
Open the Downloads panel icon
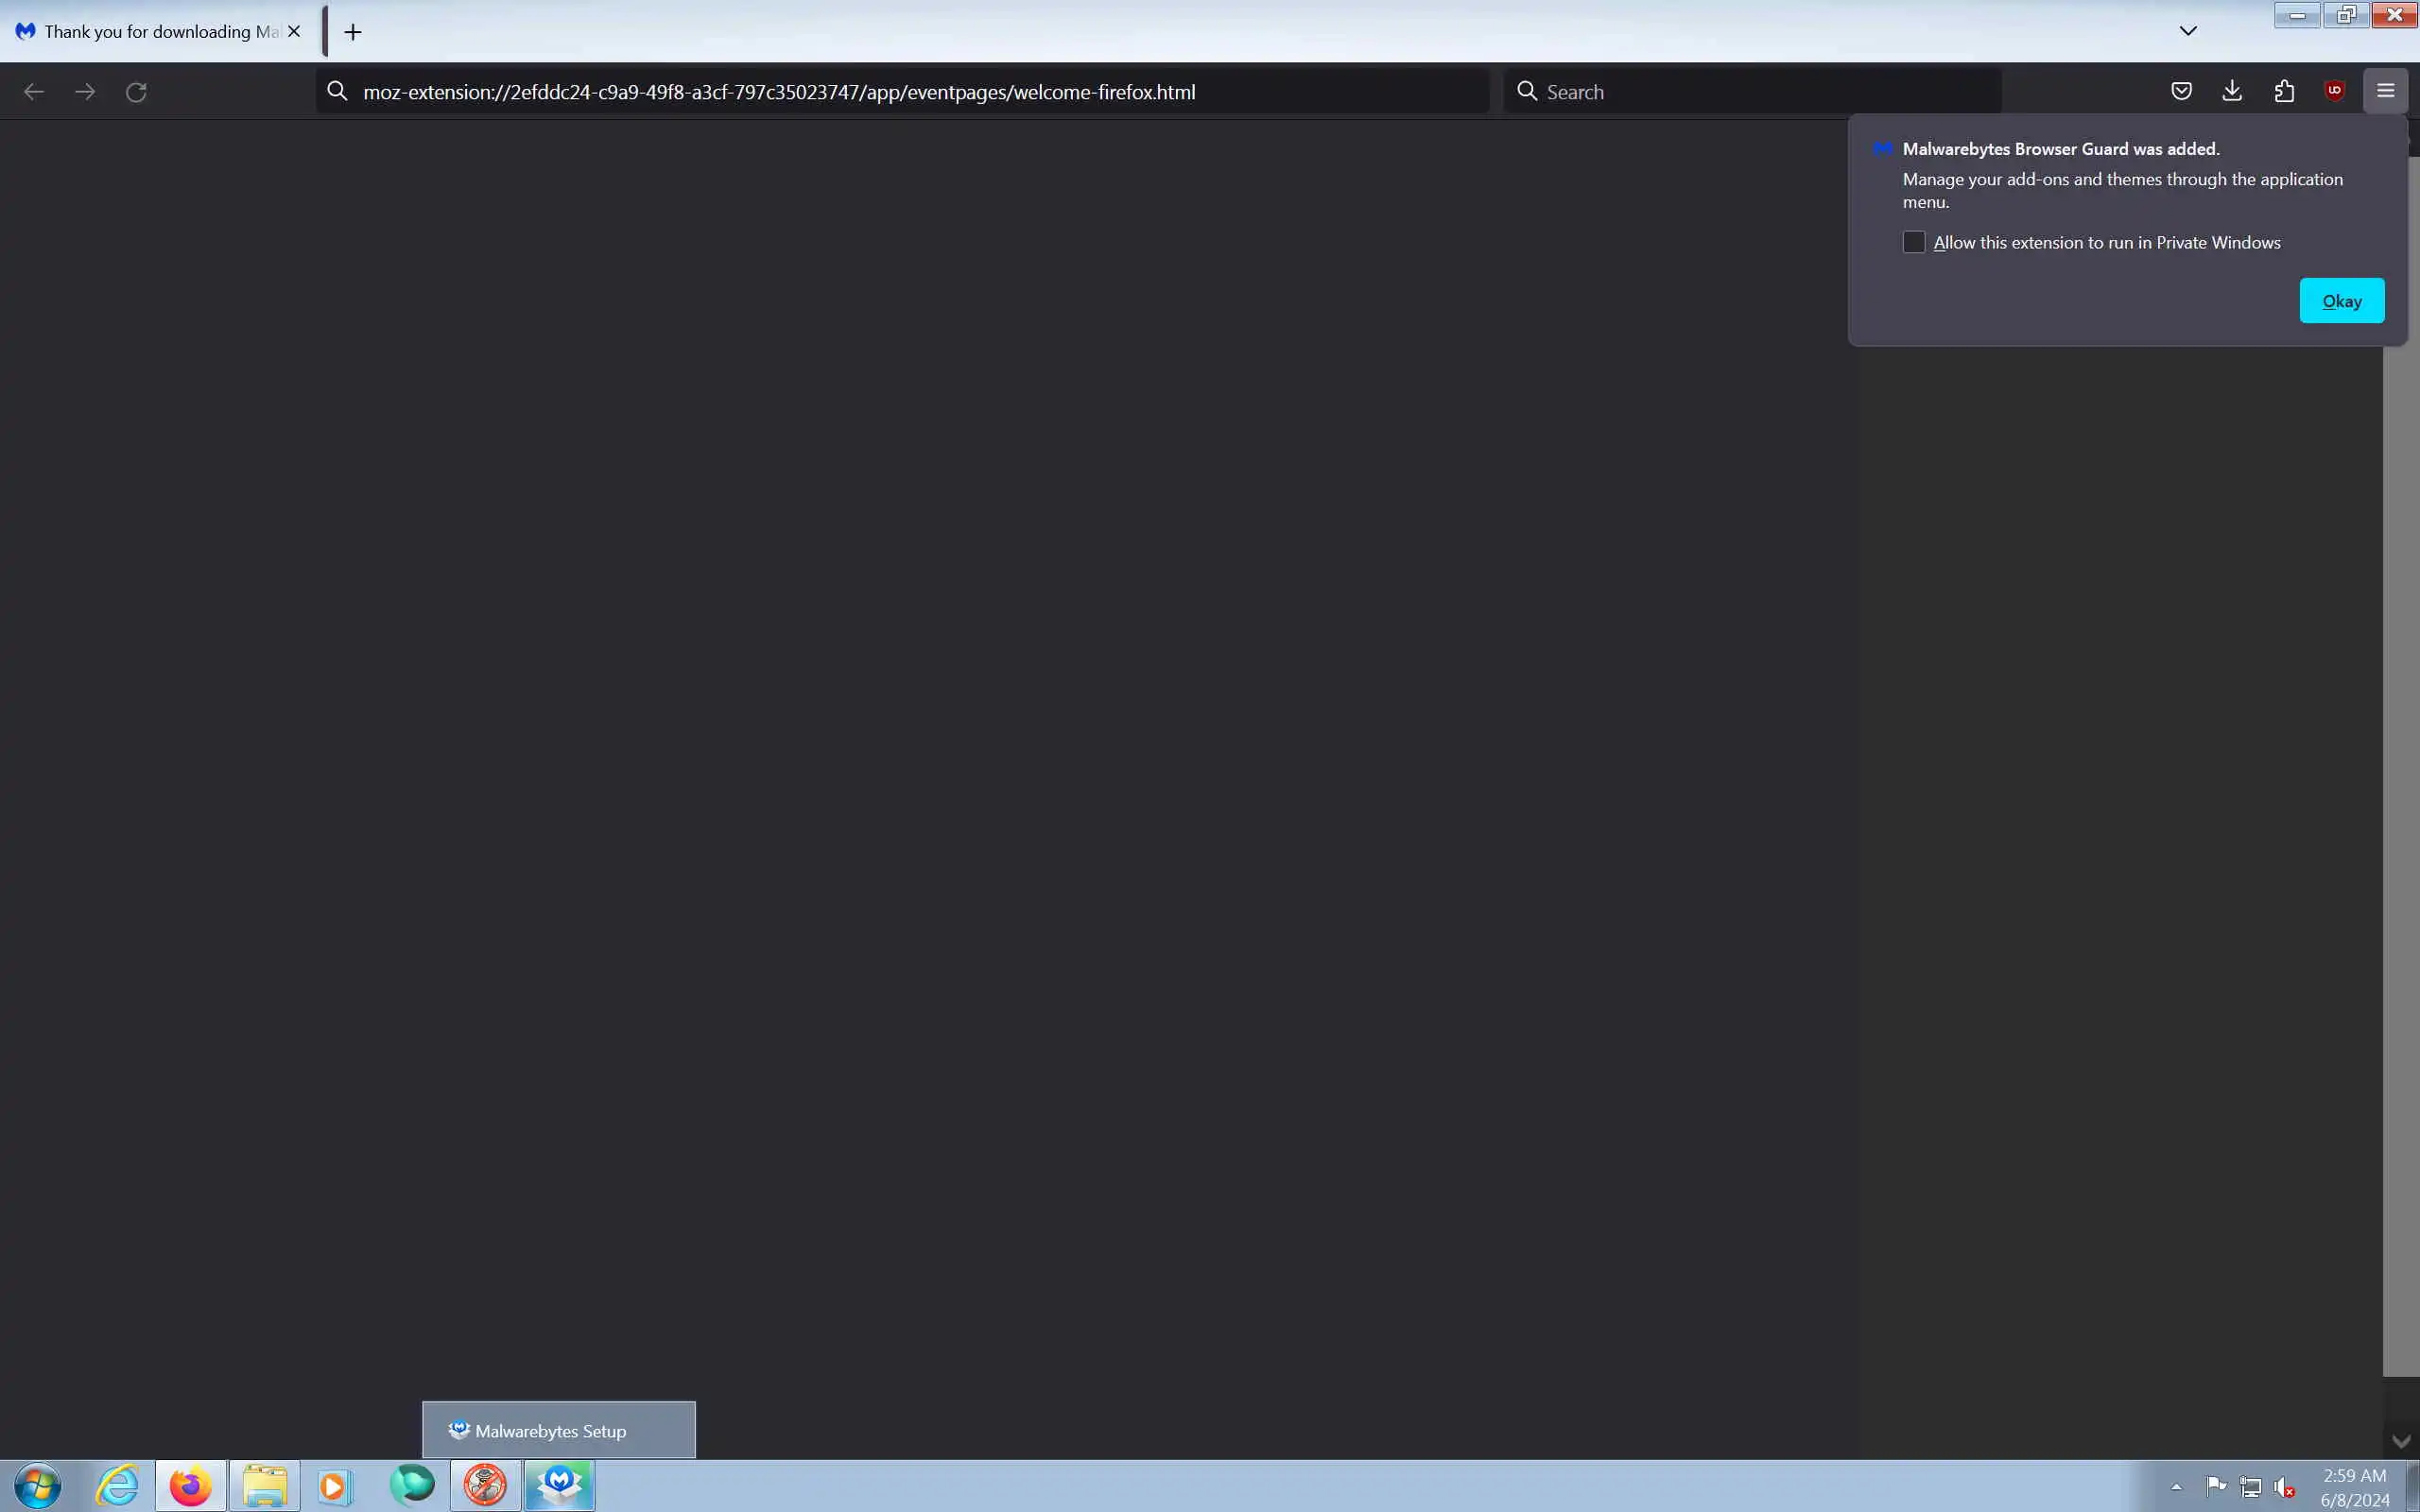coord(2232,91)
